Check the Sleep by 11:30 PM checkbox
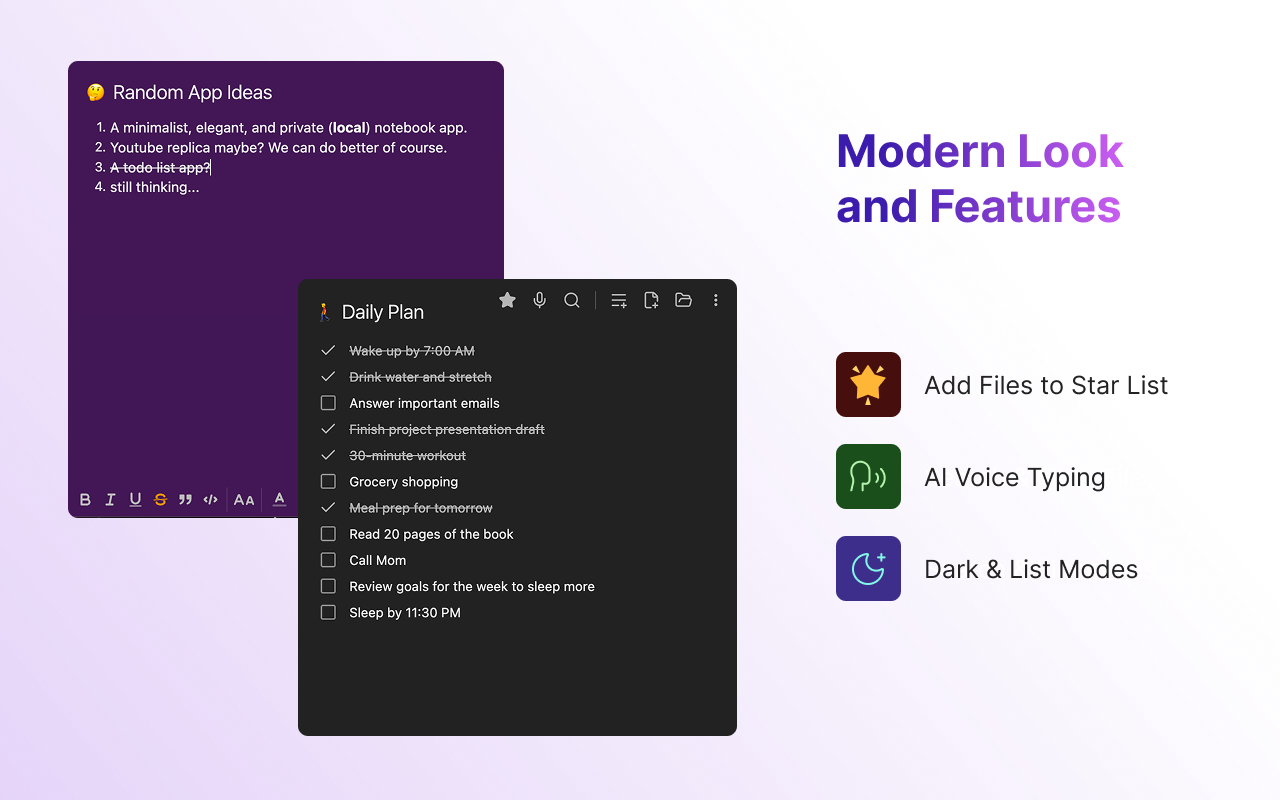The height and width of the screenshot is (800, 1280). (x=328, y=612)
